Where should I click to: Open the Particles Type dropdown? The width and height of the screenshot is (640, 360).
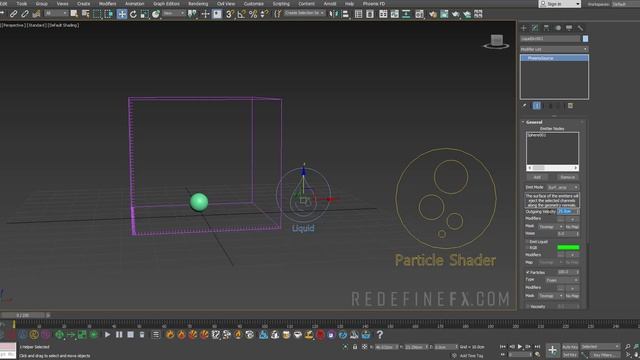[x=562, y=280]
